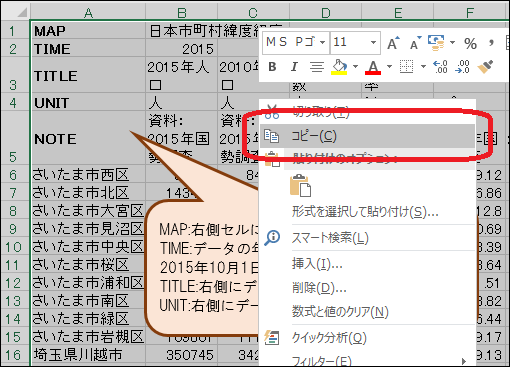Click cell さいたま市見沼区

click(88, 229)
